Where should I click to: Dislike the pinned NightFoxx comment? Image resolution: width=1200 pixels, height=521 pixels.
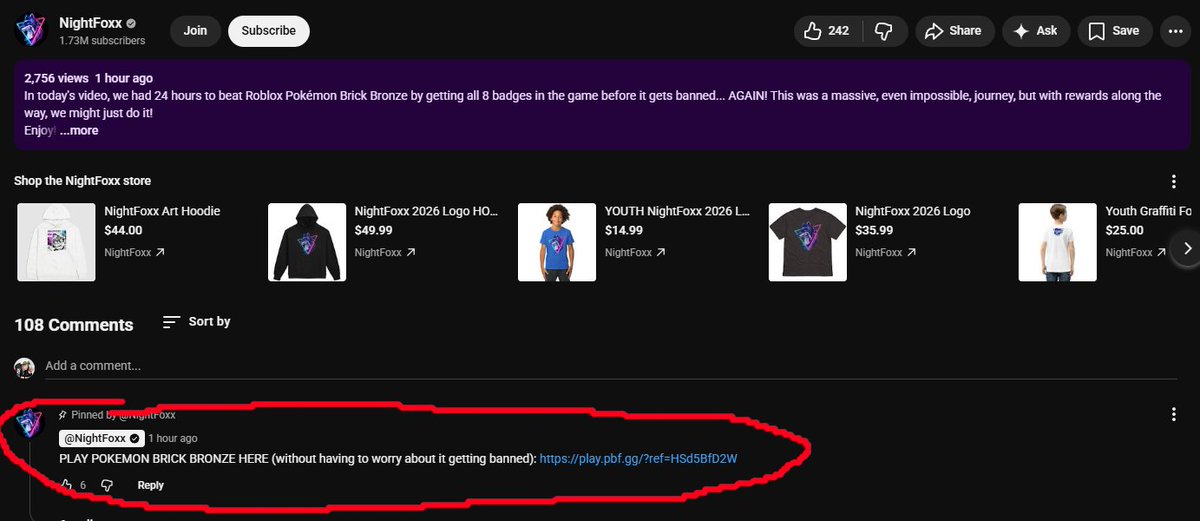(108, 485)
